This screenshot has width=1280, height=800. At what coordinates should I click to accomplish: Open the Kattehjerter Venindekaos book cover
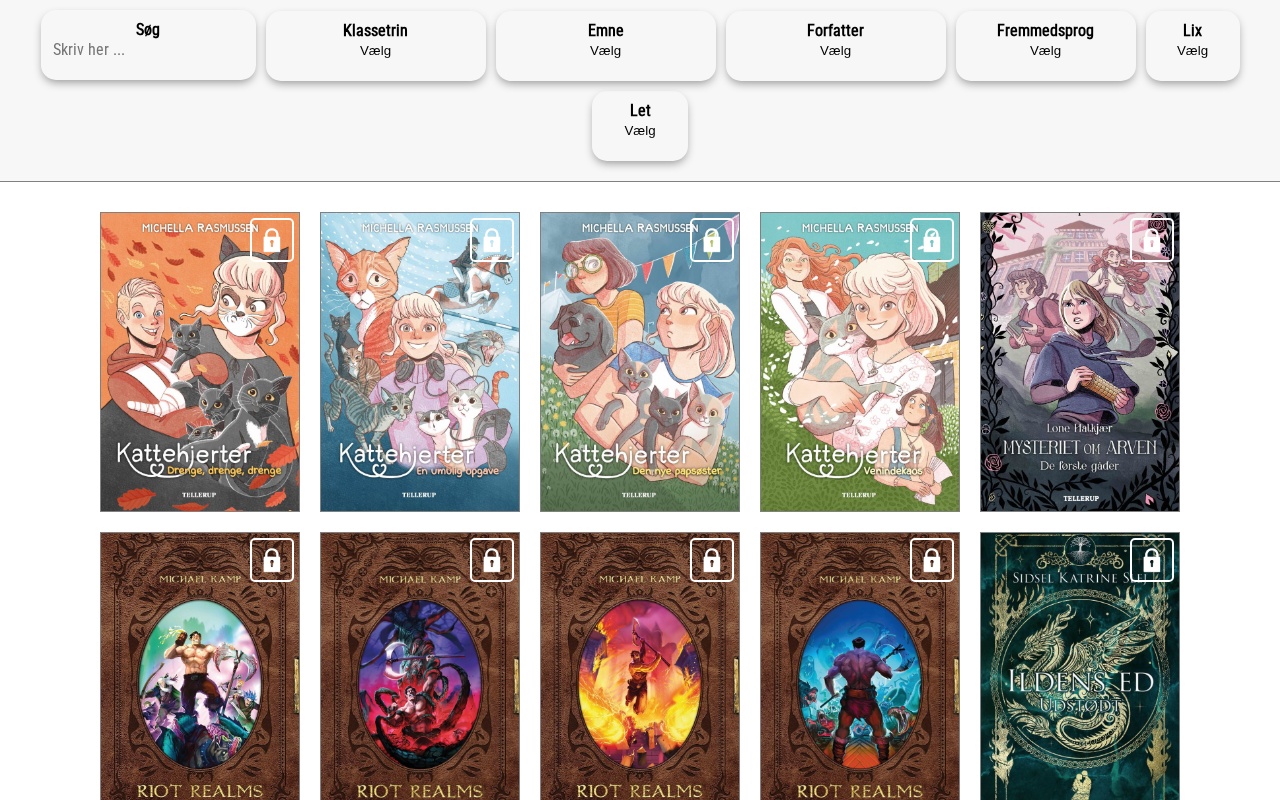click(860, 362)
